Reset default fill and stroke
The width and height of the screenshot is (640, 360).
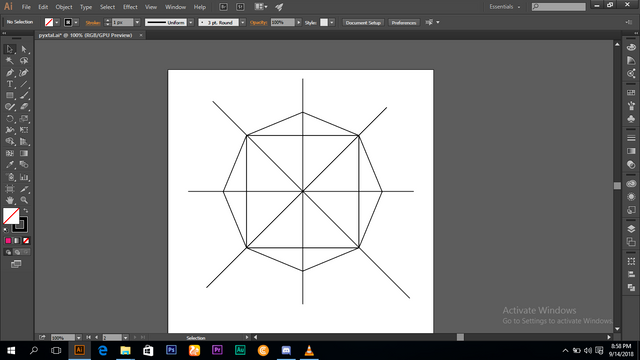click(6, 230)
